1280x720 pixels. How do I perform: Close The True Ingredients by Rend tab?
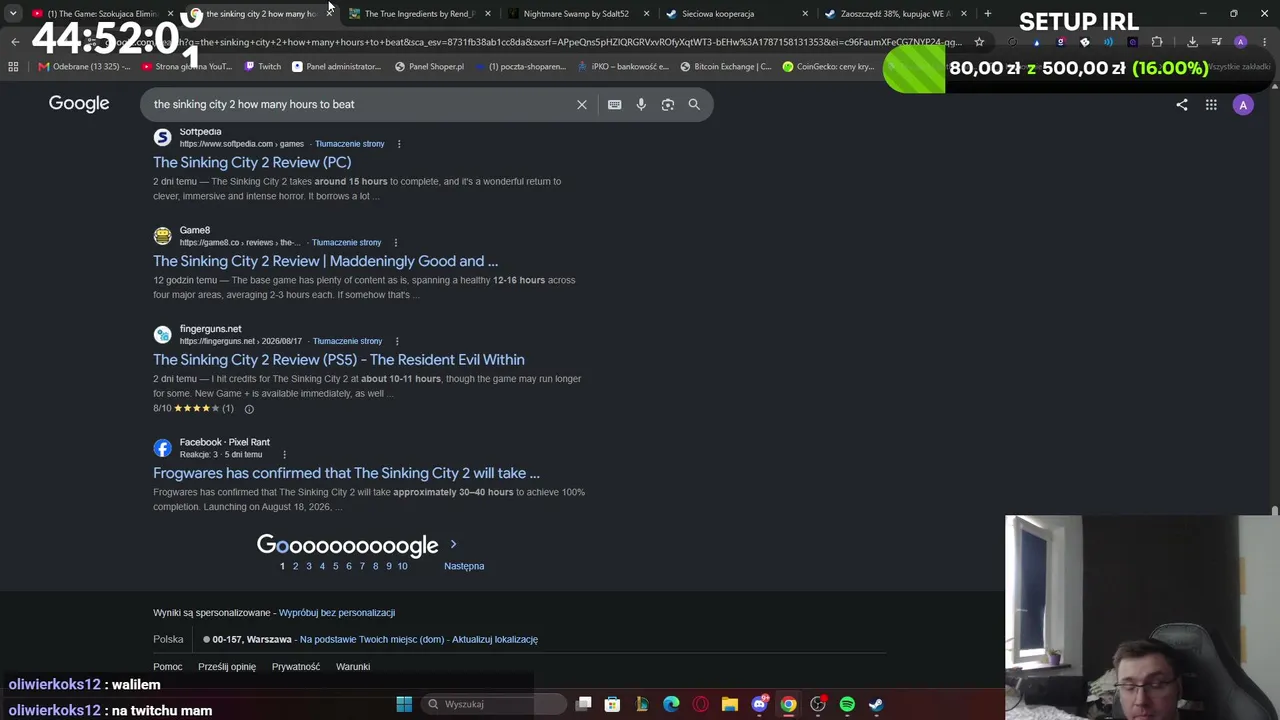click(x=488, y=14)
